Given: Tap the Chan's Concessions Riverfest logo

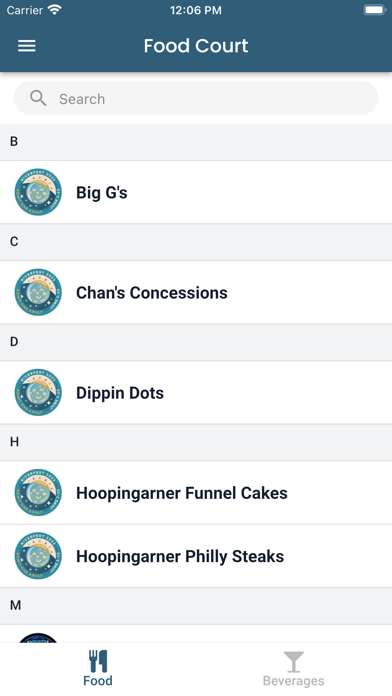Looking at the screenshot, I should click(38, 293).
